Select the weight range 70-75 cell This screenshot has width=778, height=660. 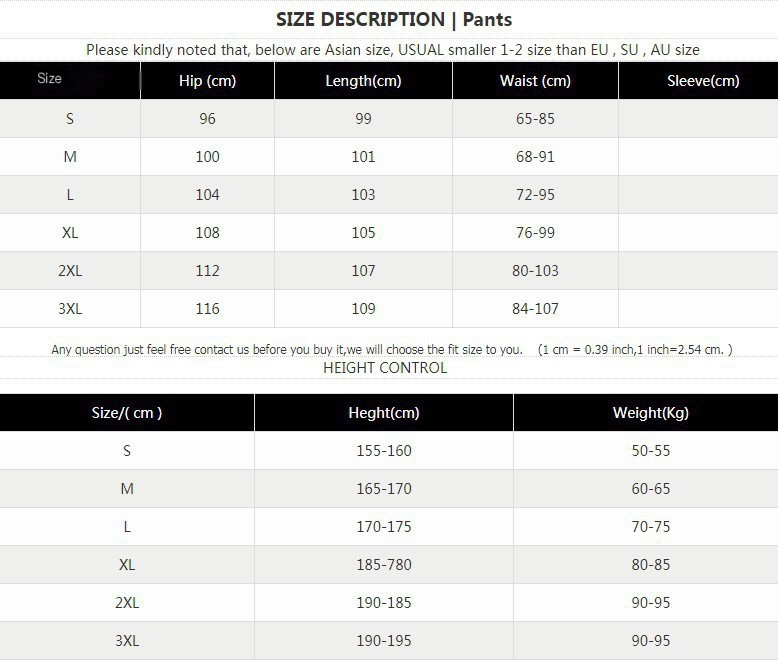[650, 527]
